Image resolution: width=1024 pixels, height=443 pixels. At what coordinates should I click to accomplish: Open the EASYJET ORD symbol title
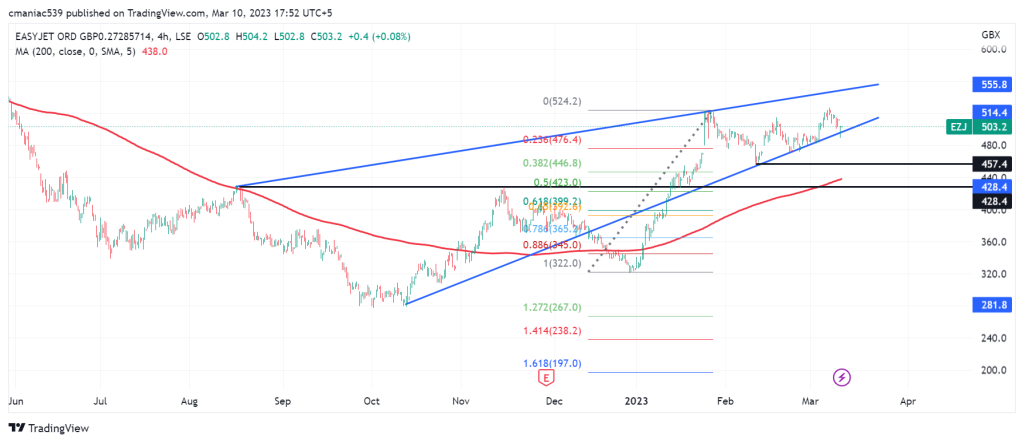click(58, 37)
